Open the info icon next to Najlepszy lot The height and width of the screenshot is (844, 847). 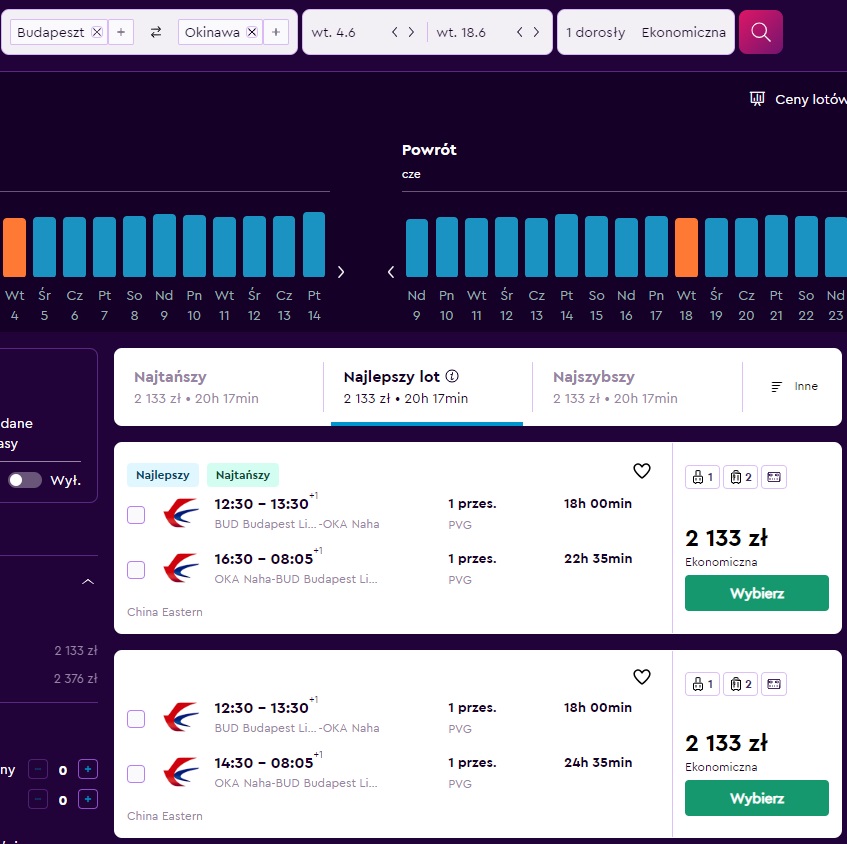click(452, 376)
